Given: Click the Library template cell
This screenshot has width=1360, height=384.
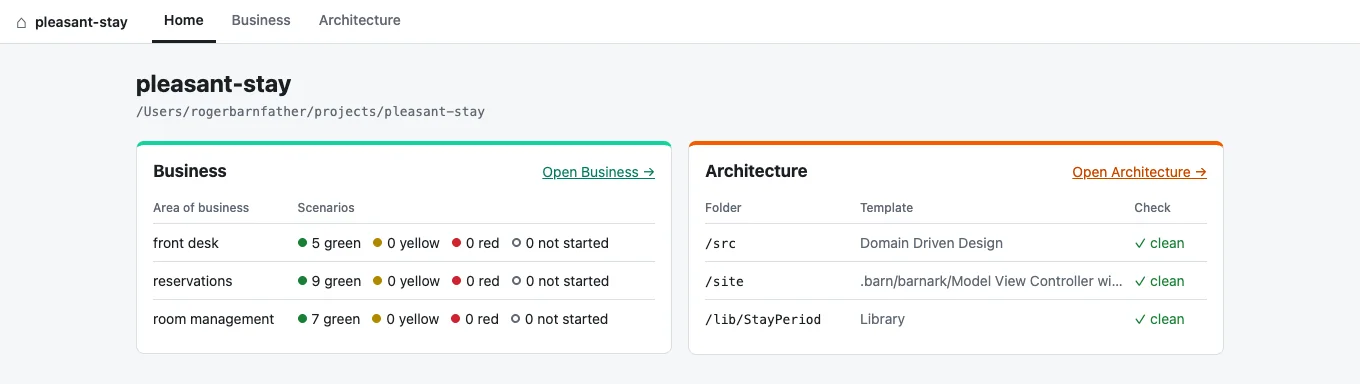Looking at the screenshot, I should 882,319.
